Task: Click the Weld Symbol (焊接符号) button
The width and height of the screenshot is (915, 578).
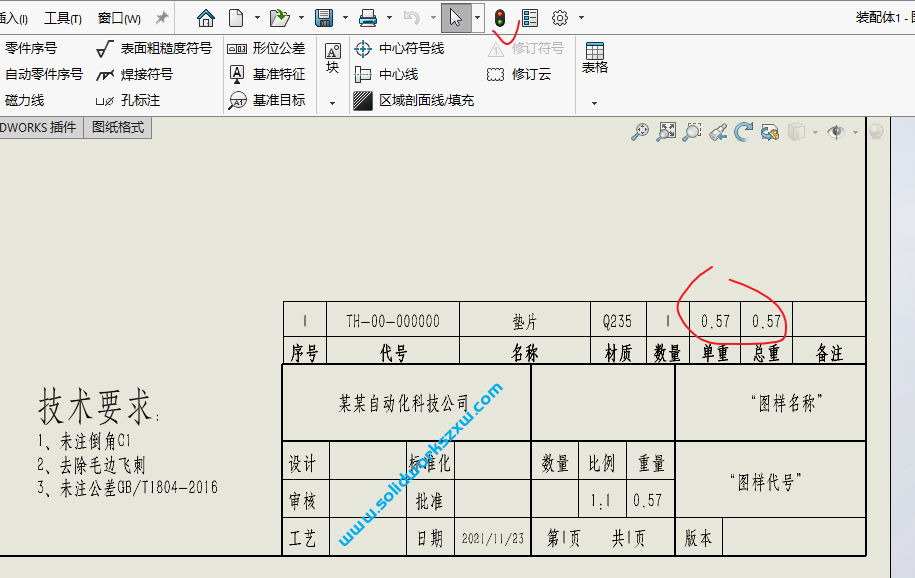Action: [134, 74]
